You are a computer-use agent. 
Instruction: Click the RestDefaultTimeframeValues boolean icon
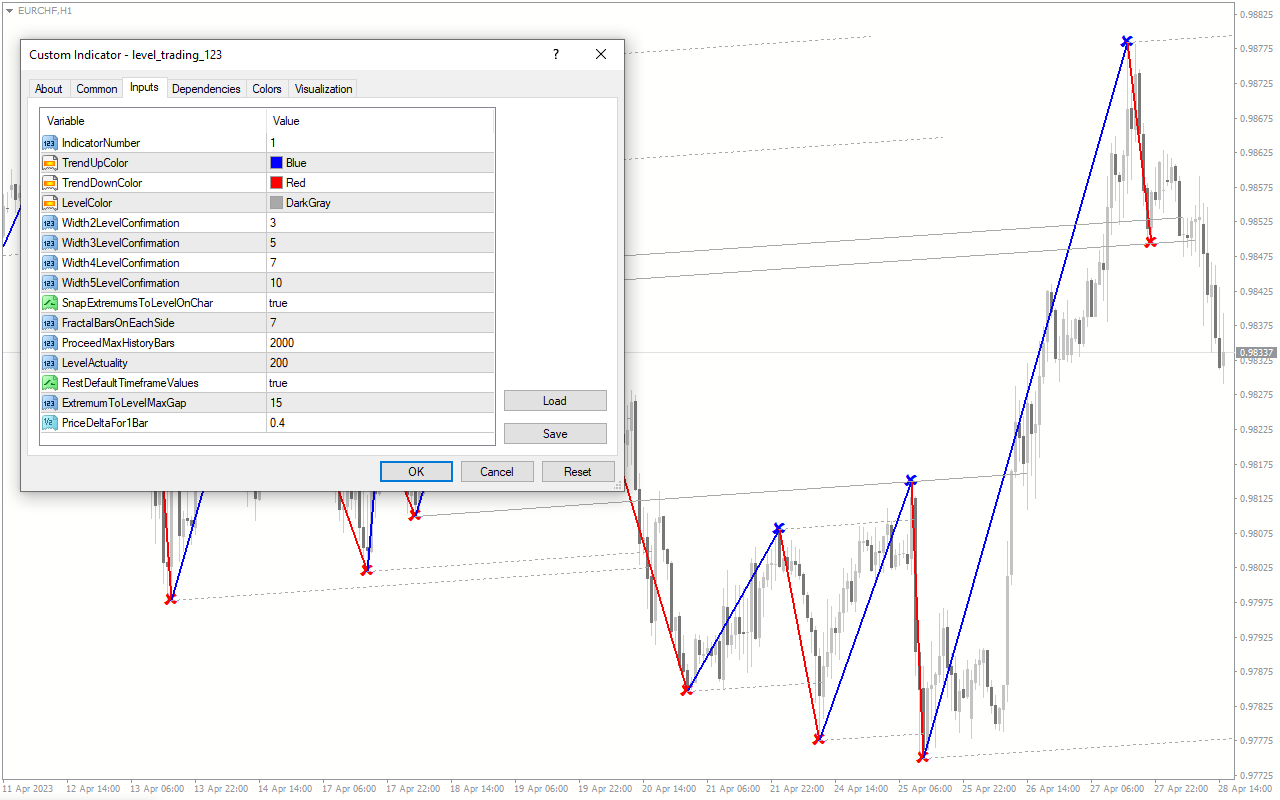coord(50,383)
